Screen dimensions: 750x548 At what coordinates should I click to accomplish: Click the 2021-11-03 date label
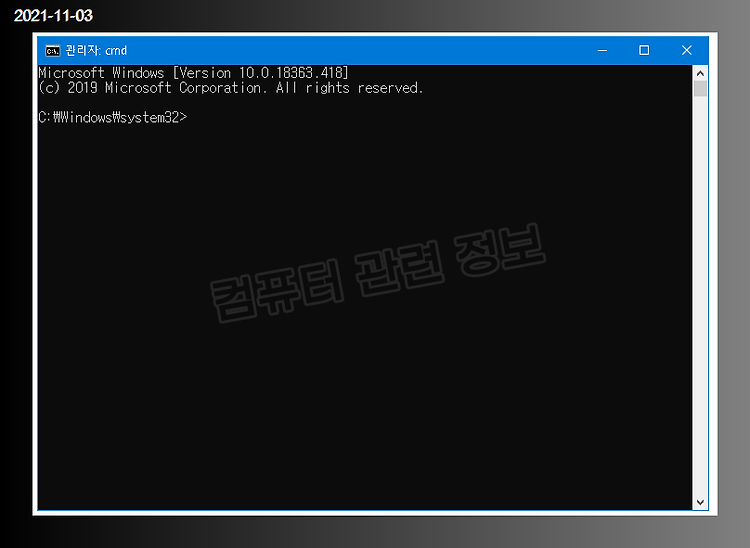pos(53,15)
